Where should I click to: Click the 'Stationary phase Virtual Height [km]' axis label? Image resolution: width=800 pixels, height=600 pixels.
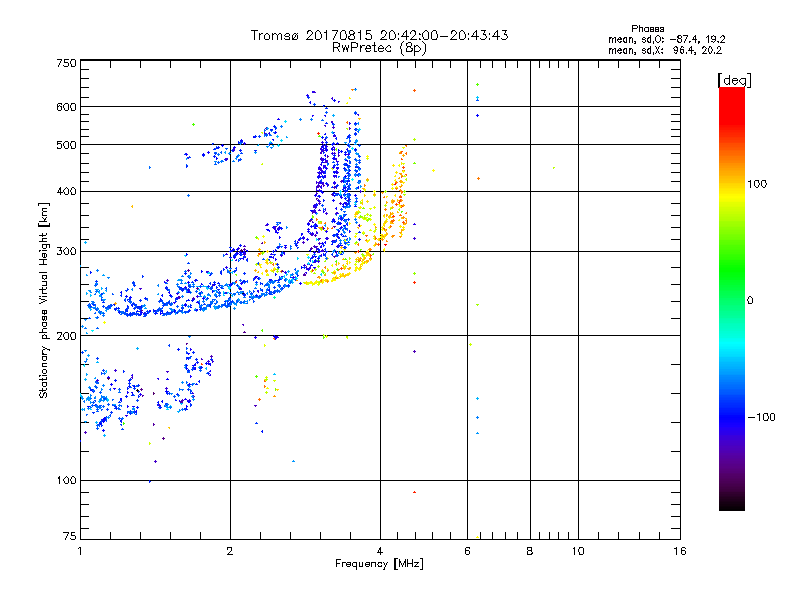(44, 301)
